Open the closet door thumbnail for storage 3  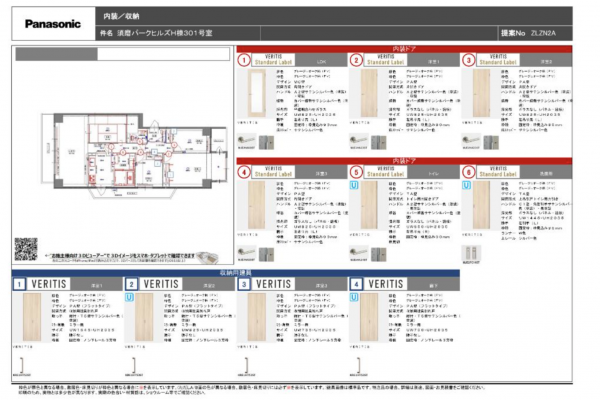click(x=257, y=317)
